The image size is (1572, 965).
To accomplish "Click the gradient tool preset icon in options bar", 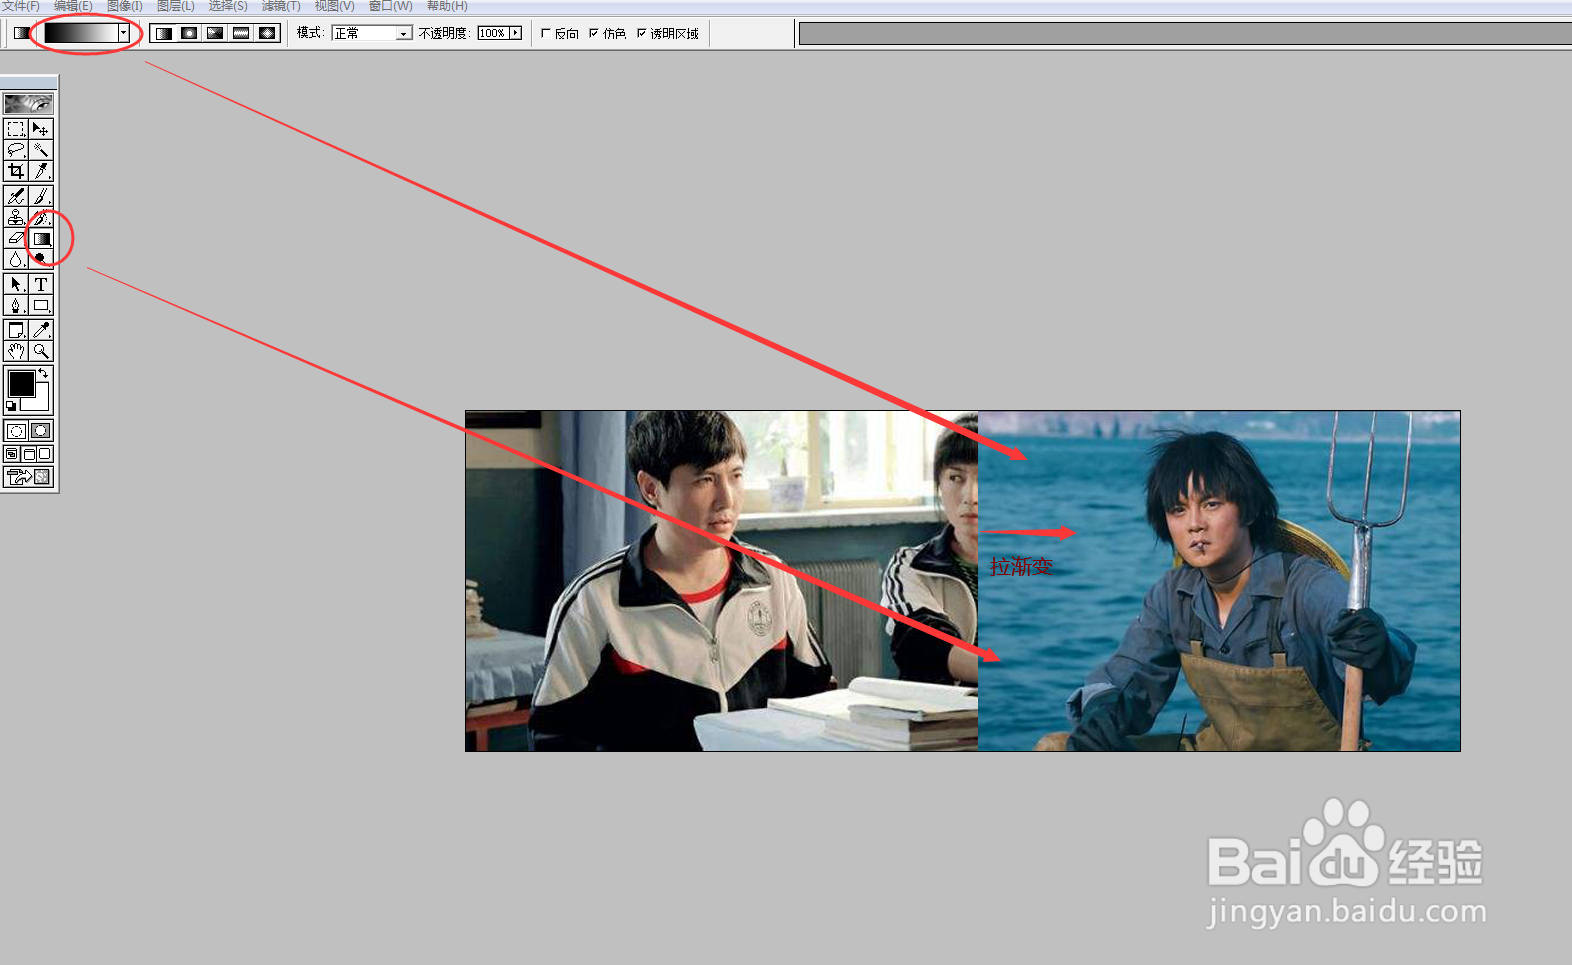I will pos(21,33).
